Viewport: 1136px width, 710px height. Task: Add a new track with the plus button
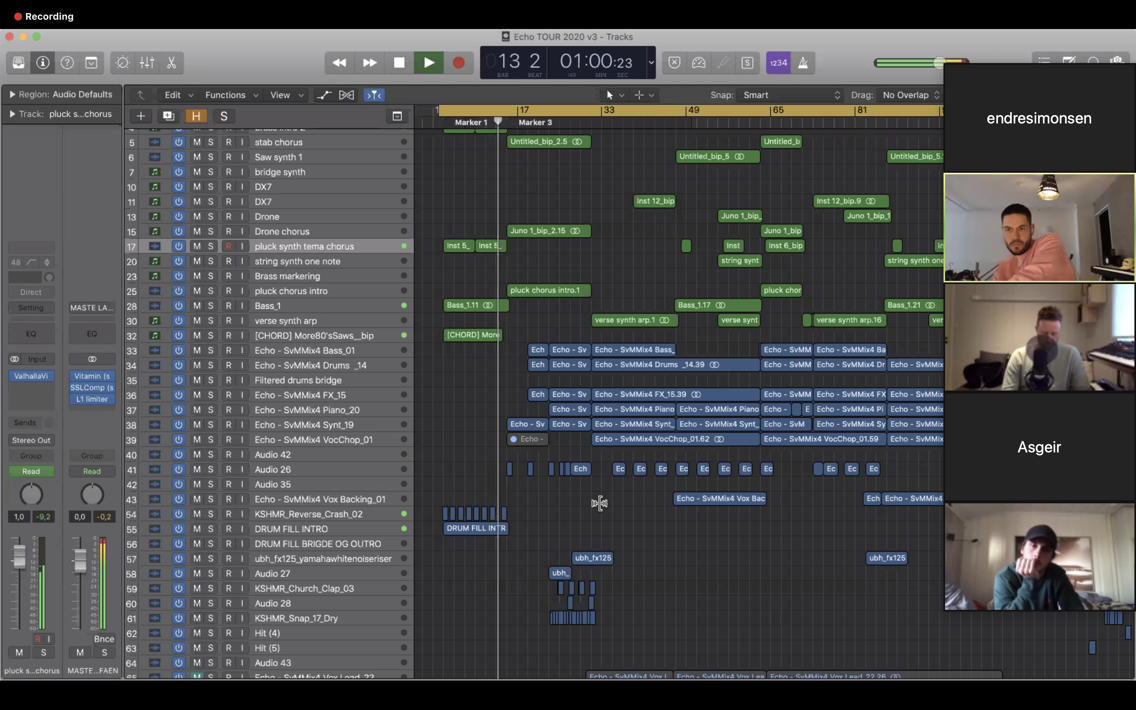[141, 116]
